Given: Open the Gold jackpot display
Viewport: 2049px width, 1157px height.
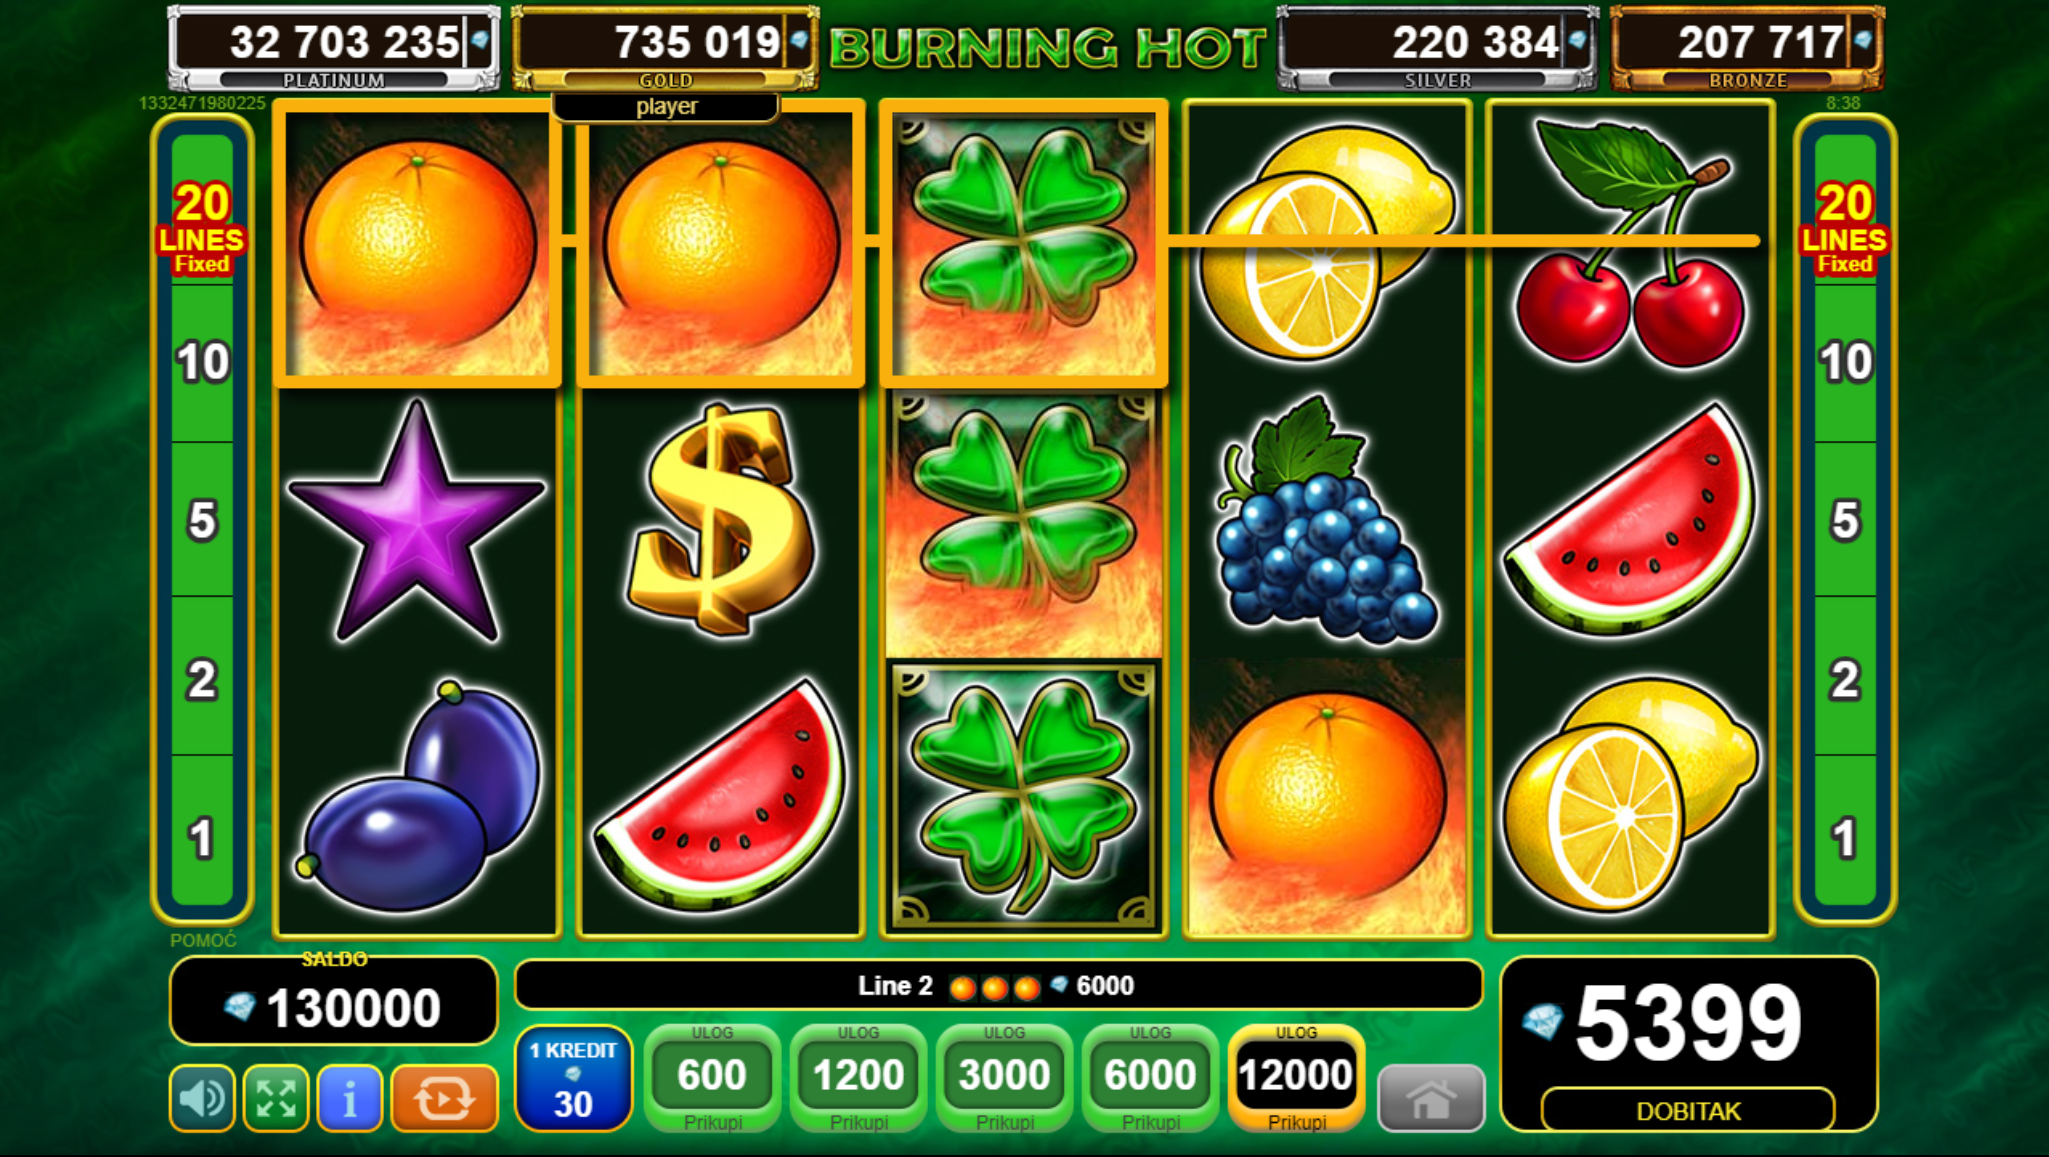Looking at the screenshot, I should coord(665,48).
